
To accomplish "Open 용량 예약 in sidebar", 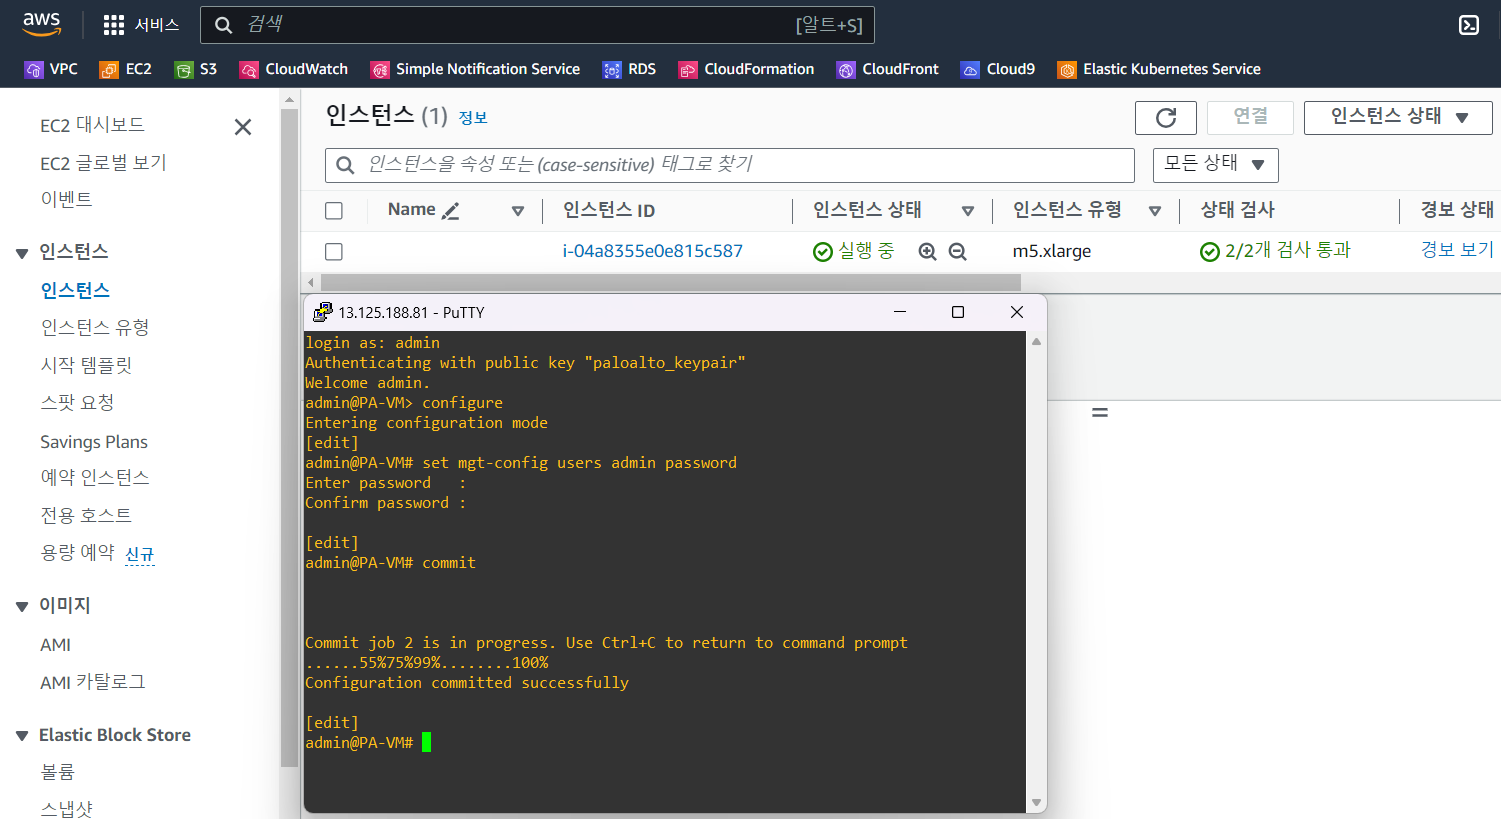I will [77, 553].
